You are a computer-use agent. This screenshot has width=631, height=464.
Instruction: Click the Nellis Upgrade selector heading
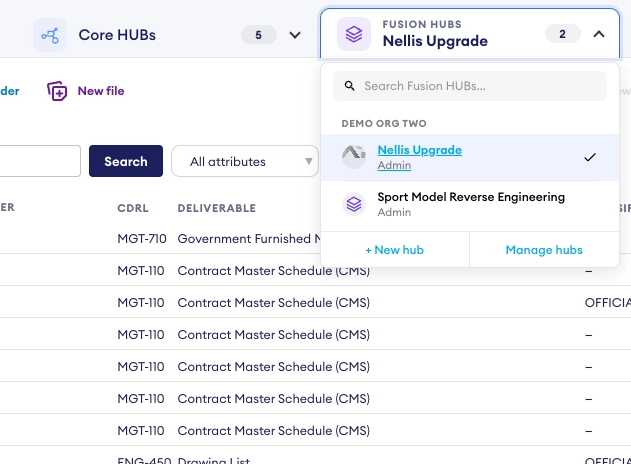tap(435, 41)
